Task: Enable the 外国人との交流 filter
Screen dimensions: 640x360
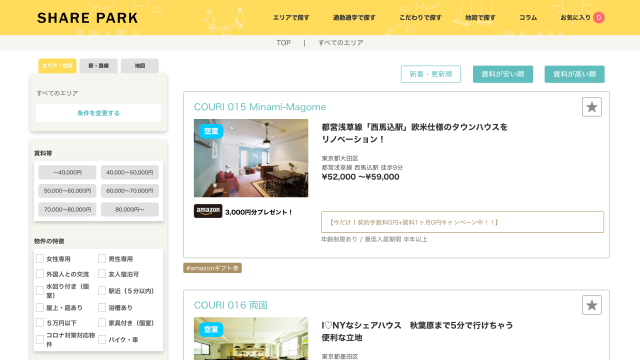Action: coord(40,273)
